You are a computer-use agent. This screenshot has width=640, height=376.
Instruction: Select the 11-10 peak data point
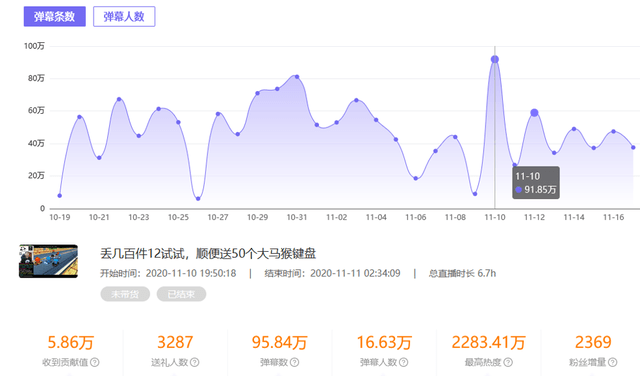click(495, 60)
